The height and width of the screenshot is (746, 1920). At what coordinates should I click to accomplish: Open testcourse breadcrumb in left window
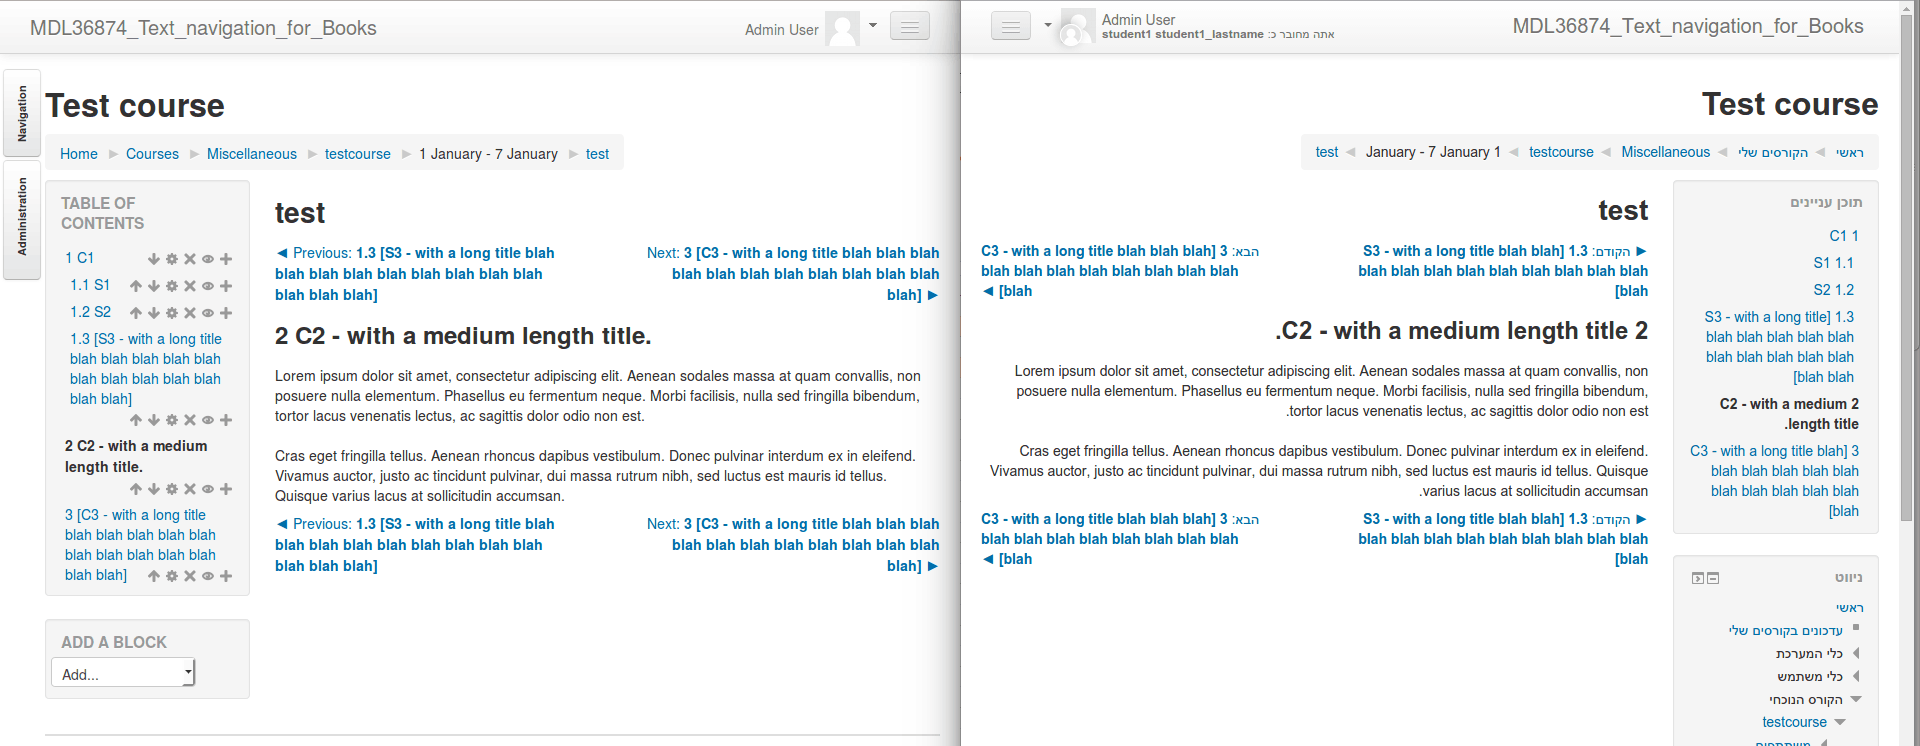click(x=358, y=154)
